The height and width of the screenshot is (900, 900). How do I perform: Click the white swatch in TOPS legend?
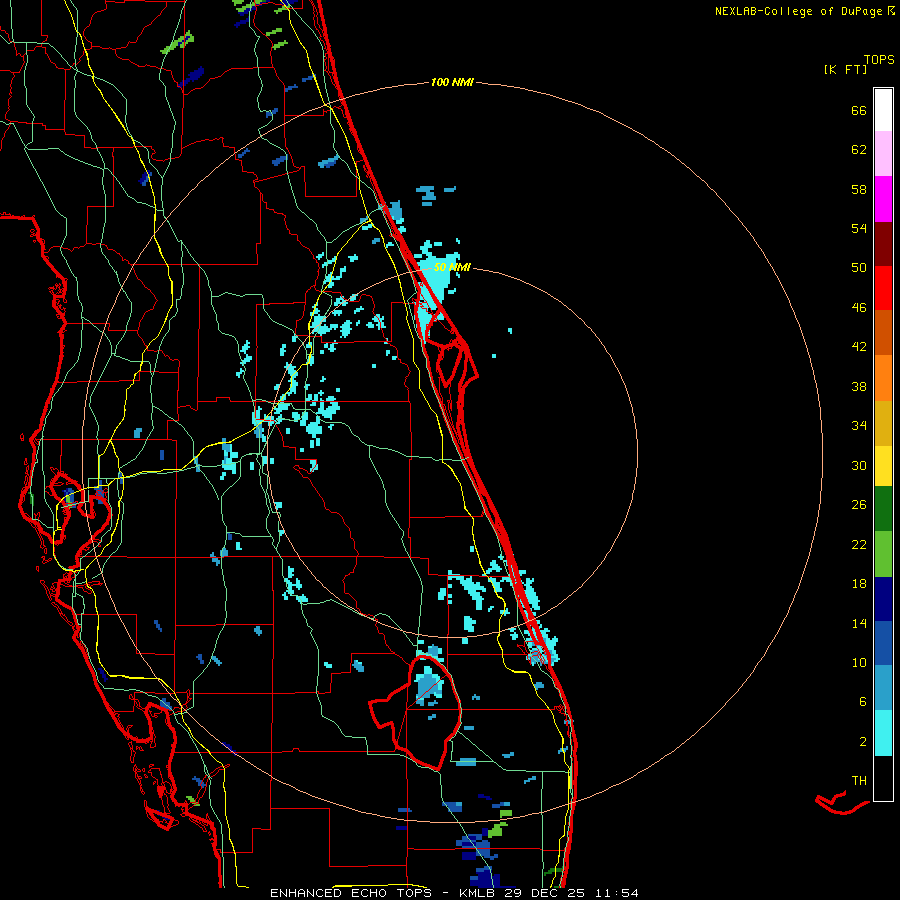(883, 110)
